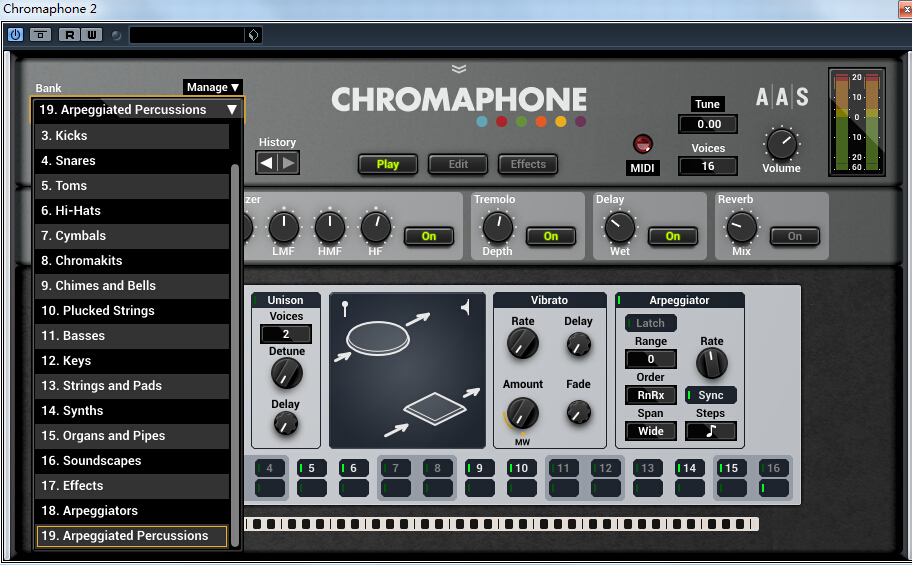912x565 pixels.
Task: Click the Unison Voices value field
Action: point(286,334)
